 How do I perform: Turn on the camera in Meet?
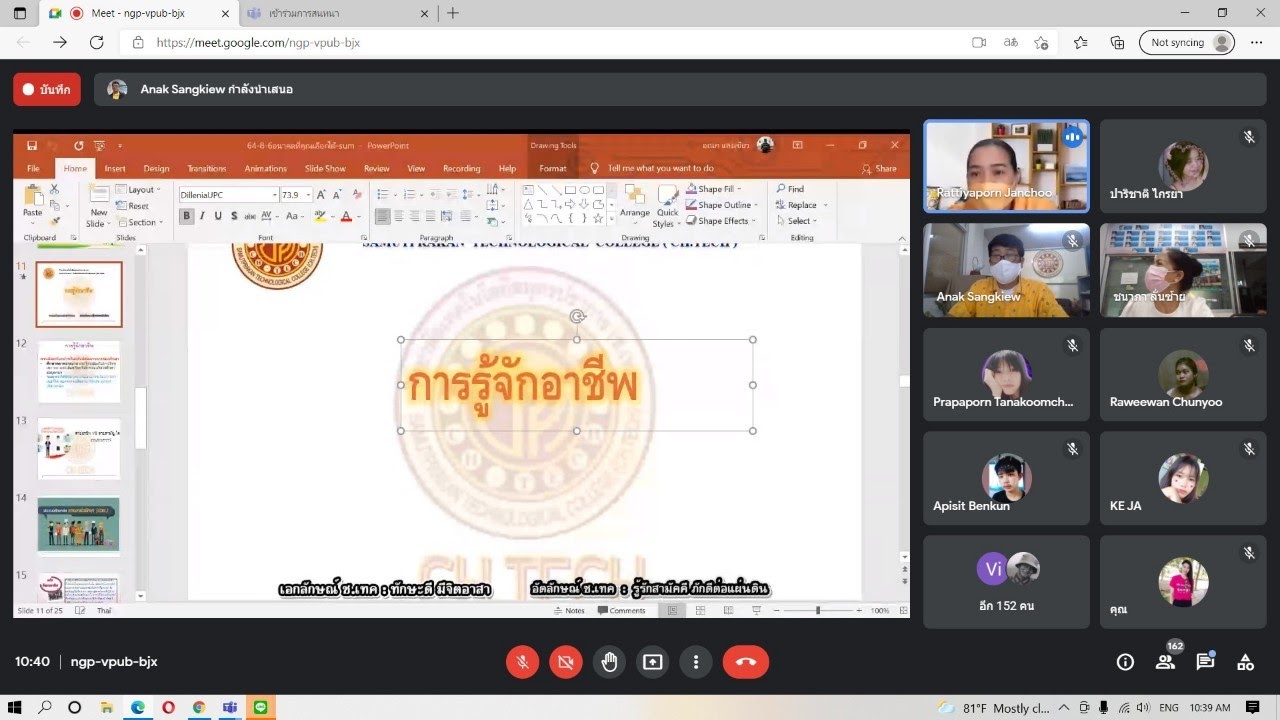point(566,662)
